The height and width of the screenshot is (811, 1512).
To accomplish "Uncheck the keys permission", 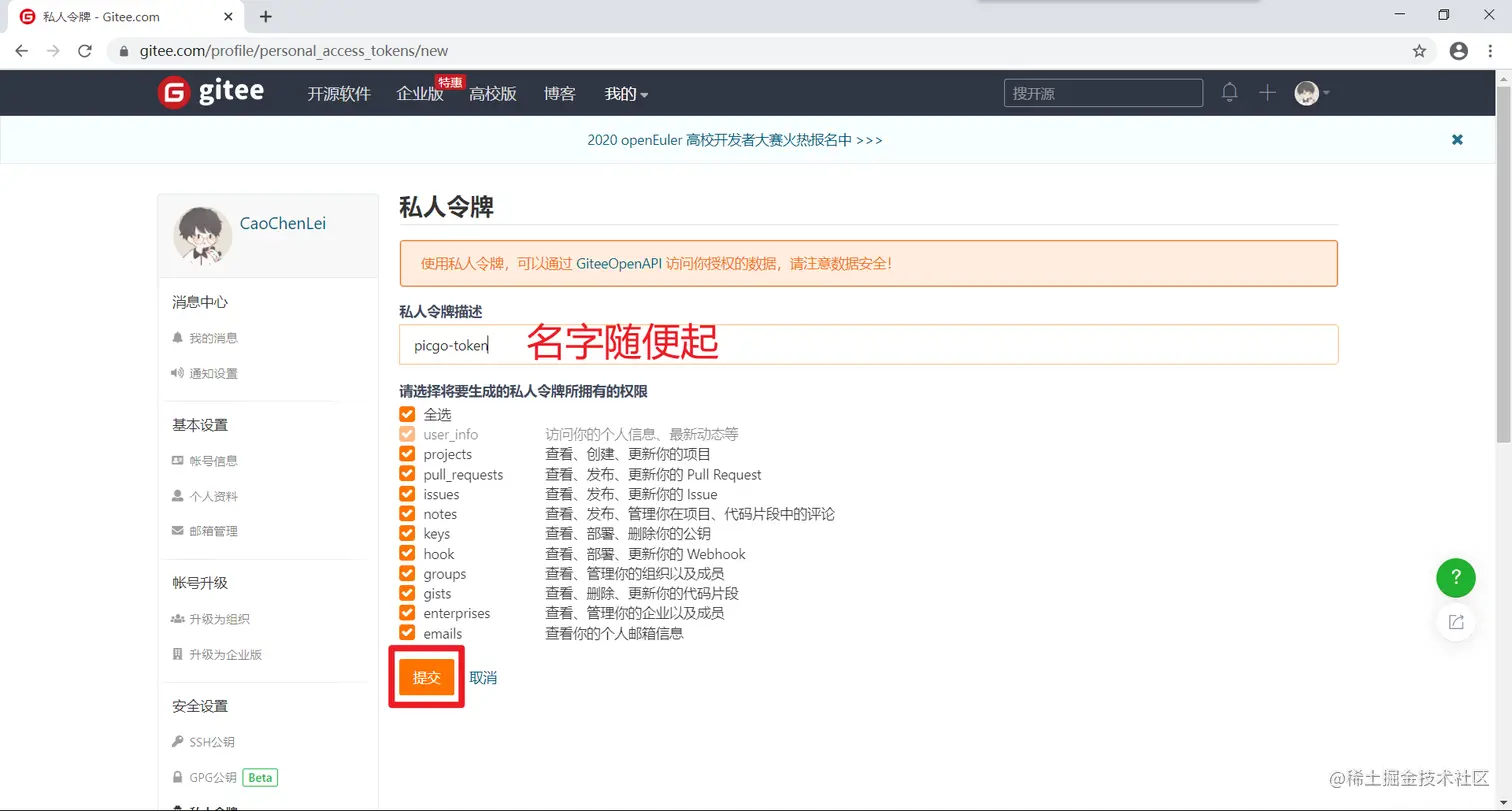I will tap(407, 534).
